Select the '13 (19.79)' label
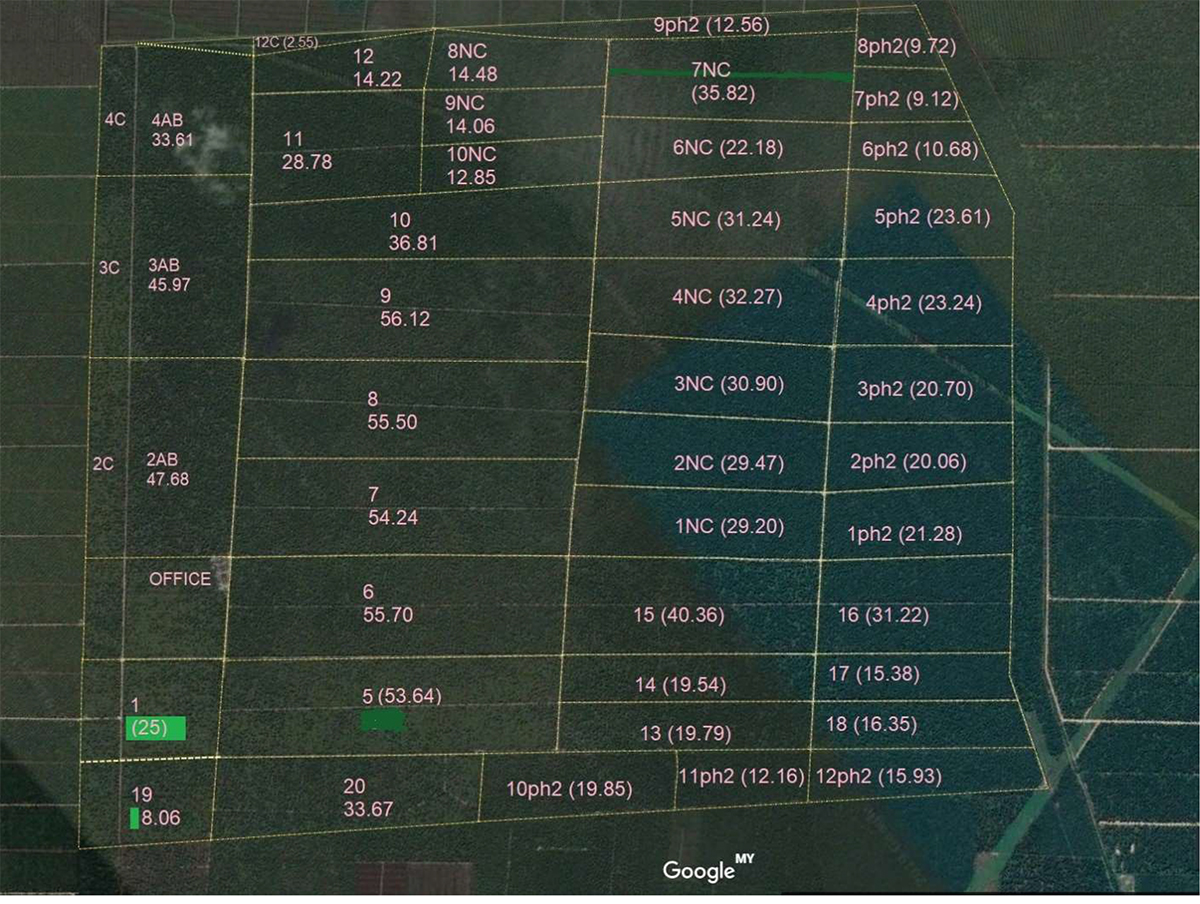This screenshot has height=904, width=1200. tap(685, 734)
